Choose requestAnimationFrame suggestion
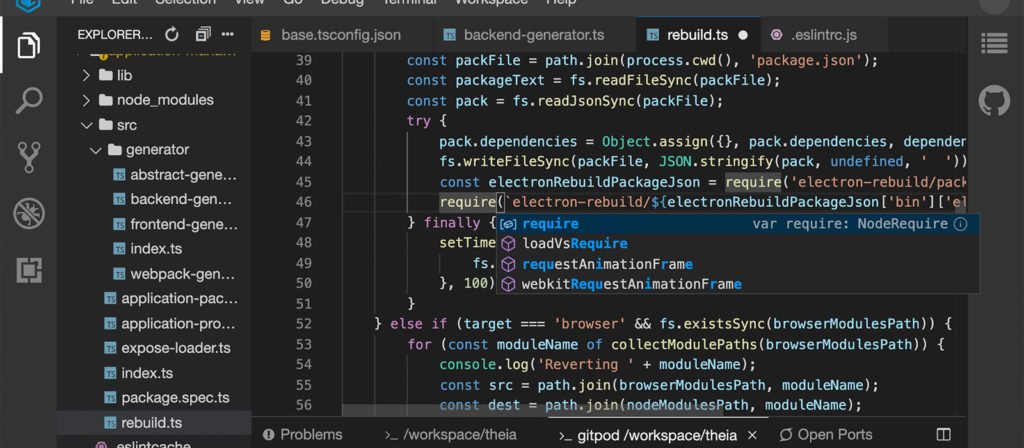This screenshot has width=1024, height=448. [x=737, y=264]
